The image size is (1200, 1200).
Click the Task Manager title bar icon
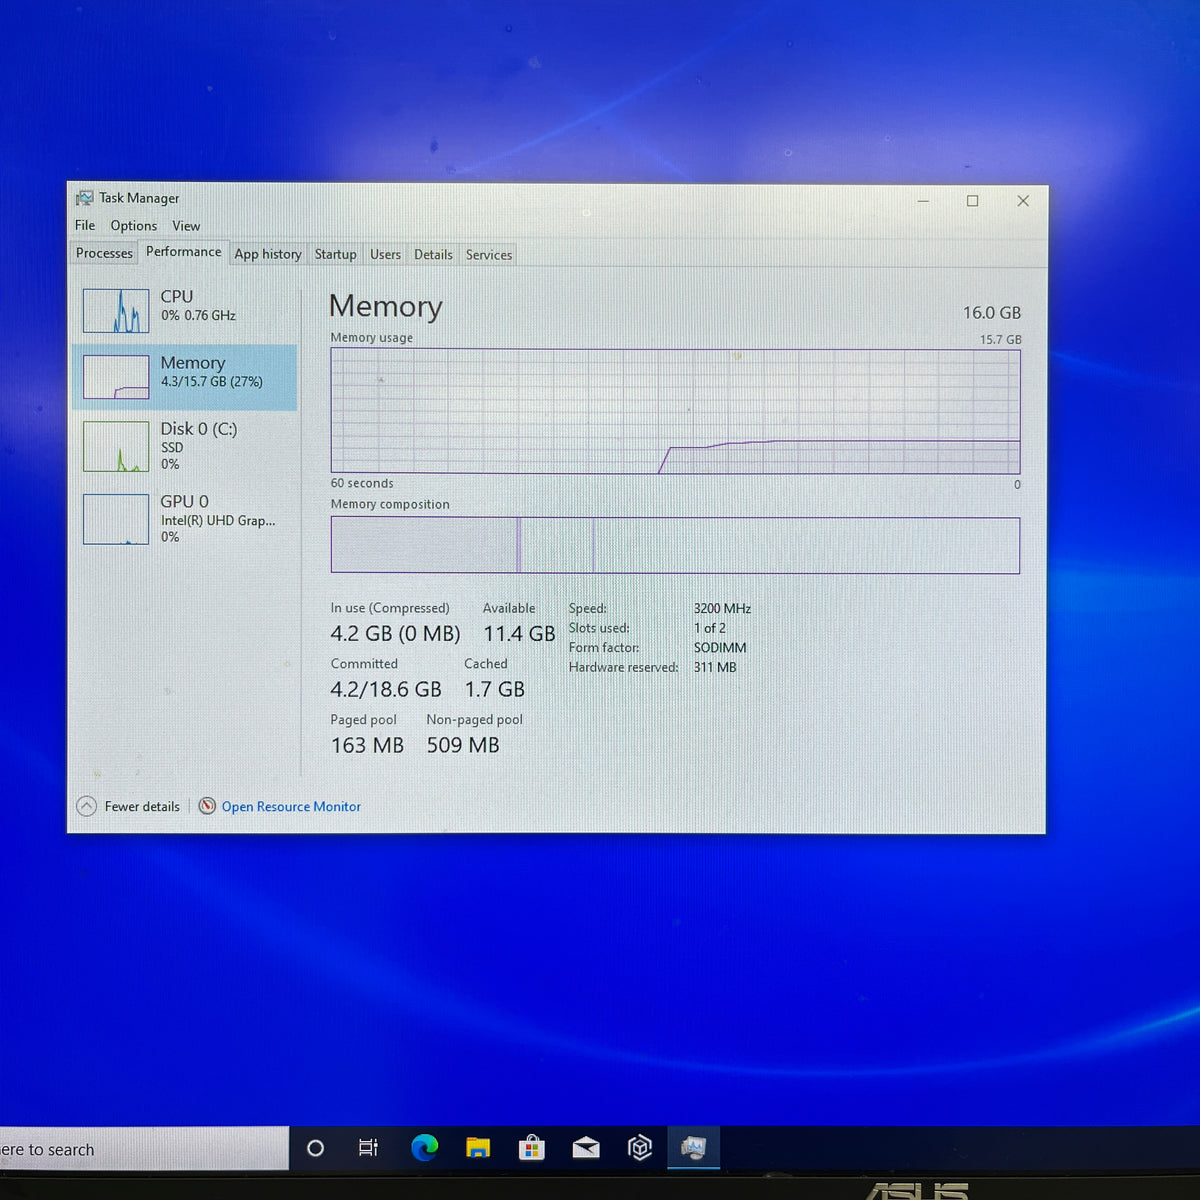(x=85, y=198)
